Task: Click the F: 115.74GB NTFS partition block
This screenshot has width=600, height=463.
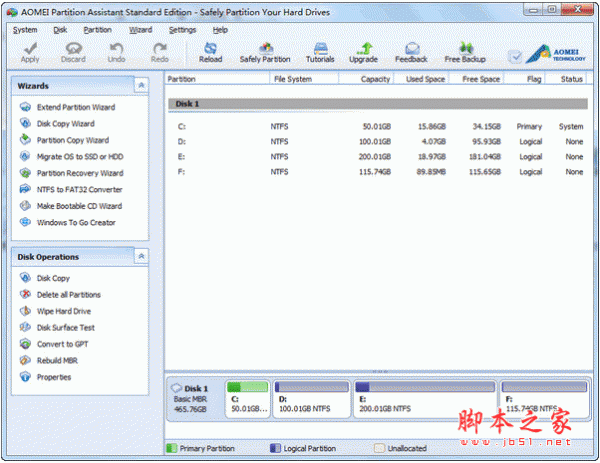Action: pyautogui.click(x=544, y=399)
